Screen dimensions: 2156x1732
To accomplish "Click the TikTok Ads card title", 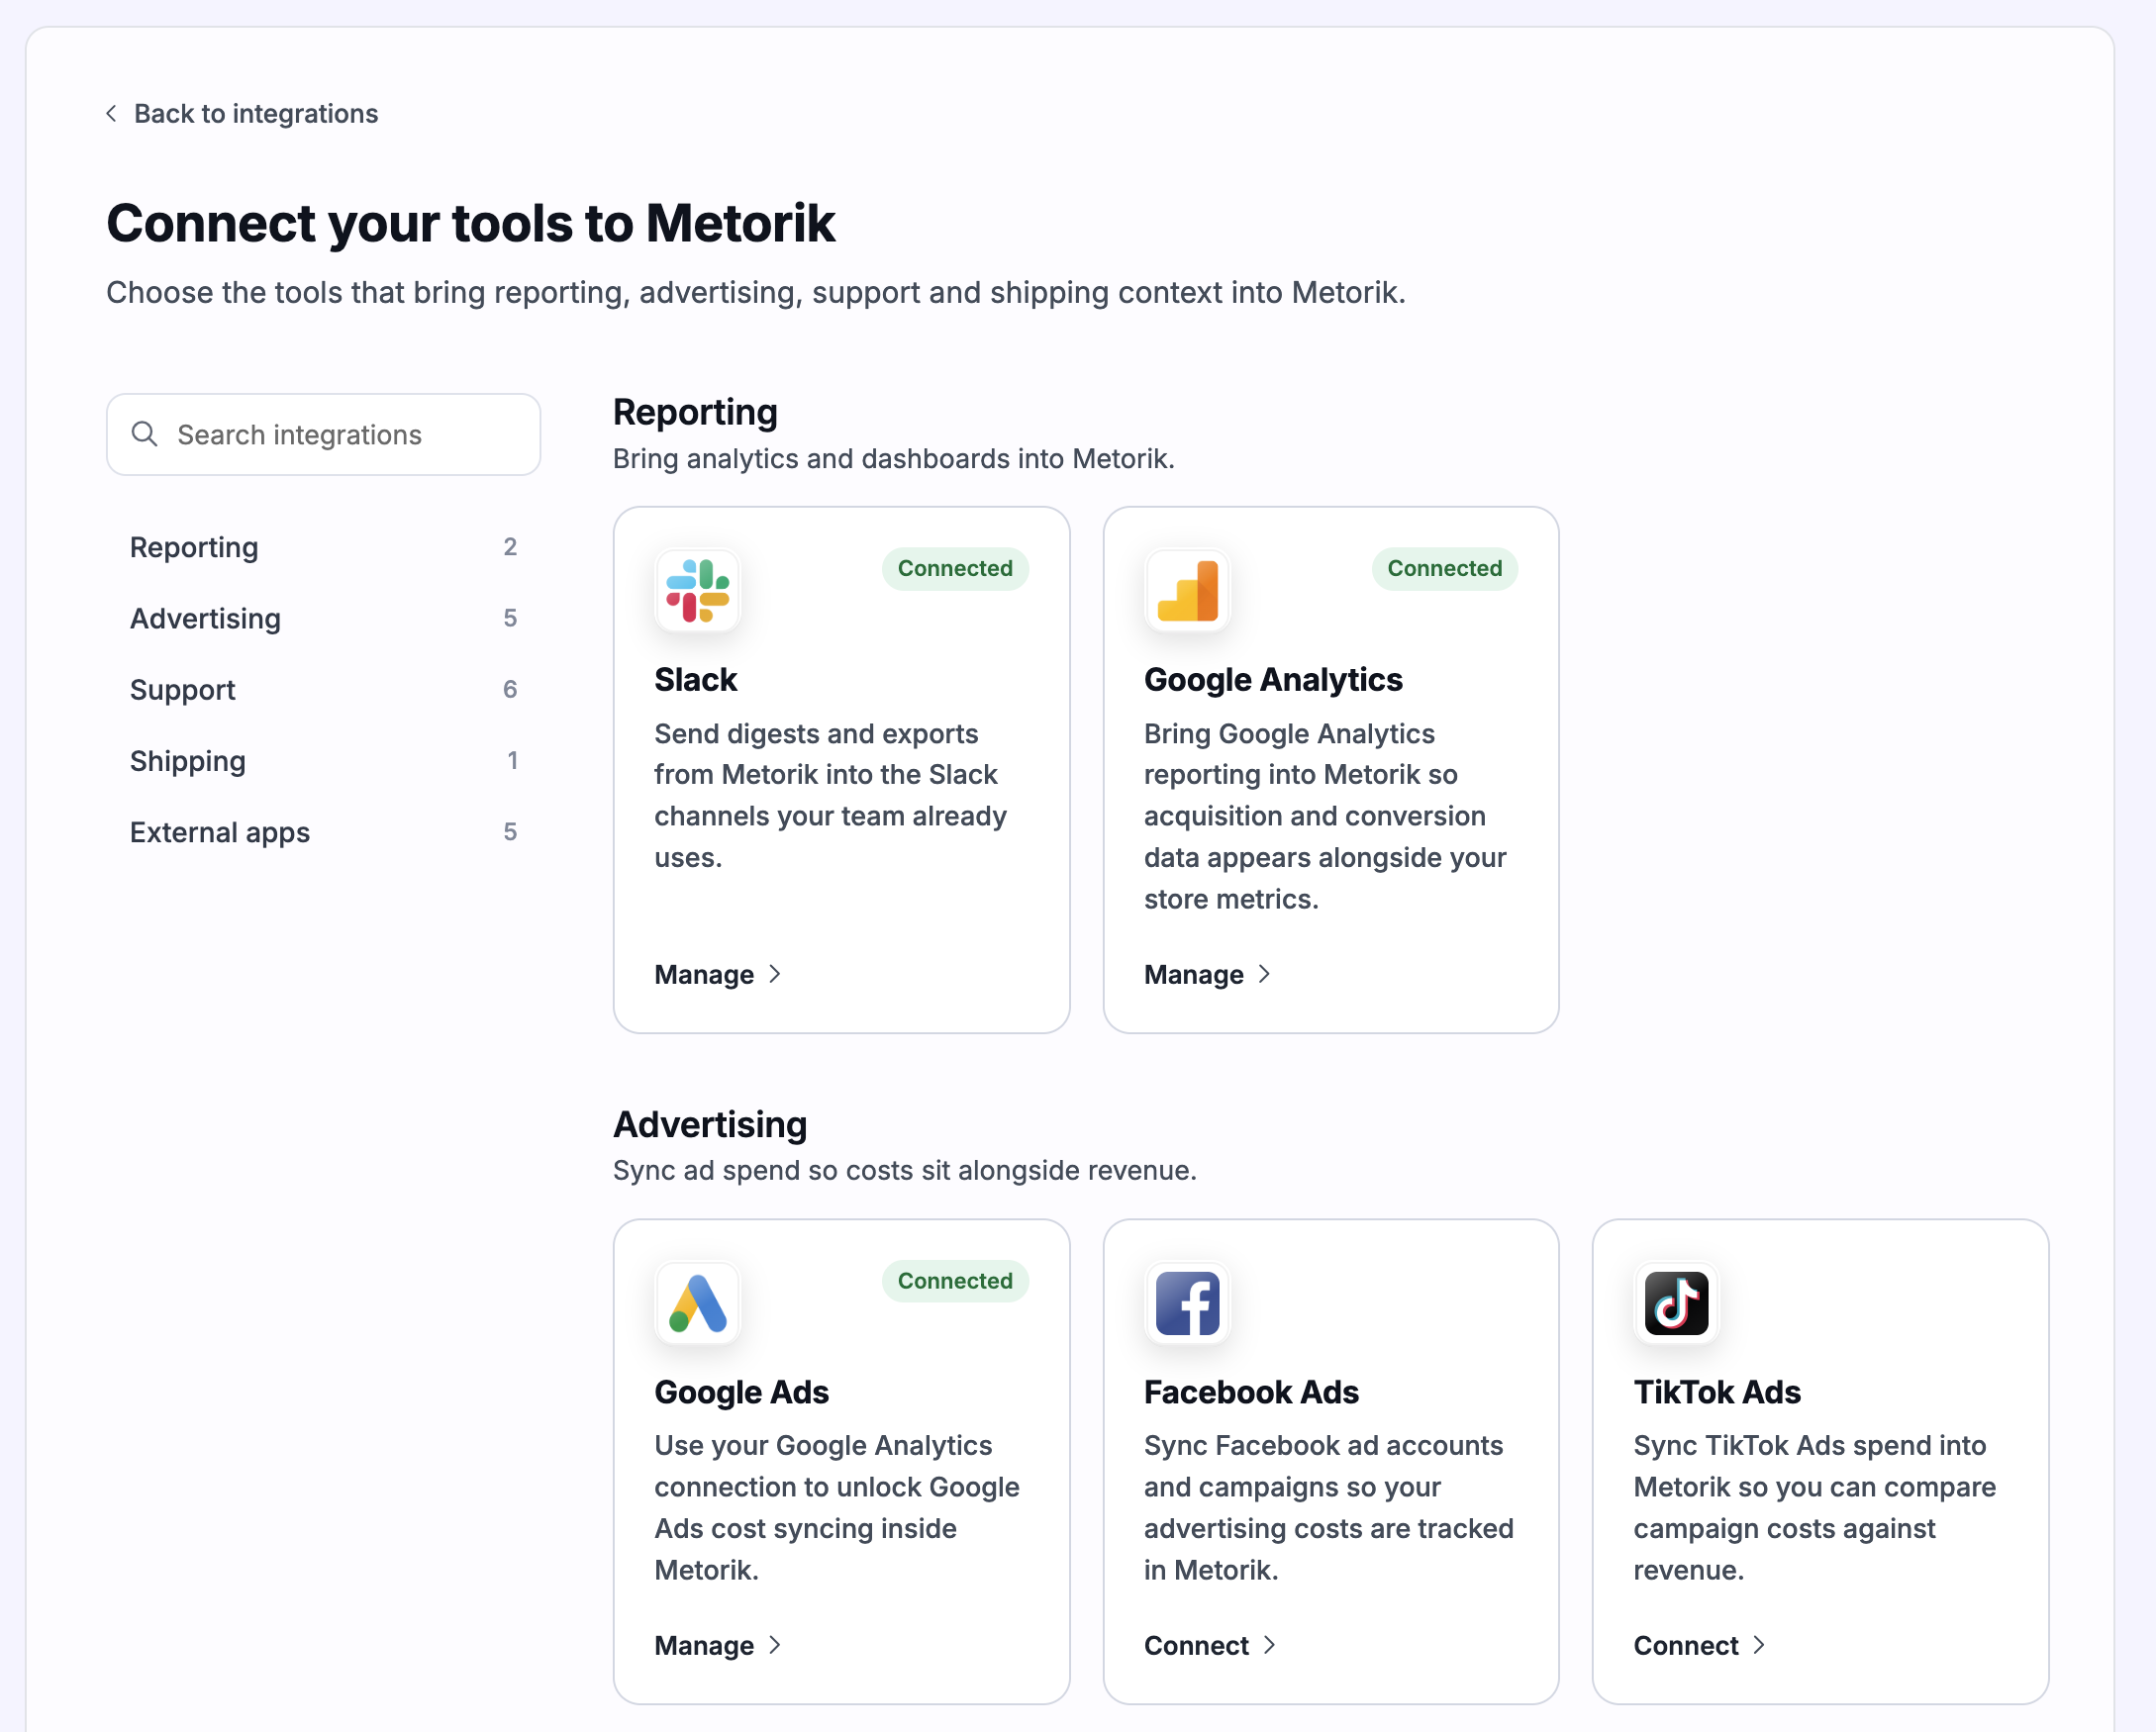I will tap(1717, 1392).
